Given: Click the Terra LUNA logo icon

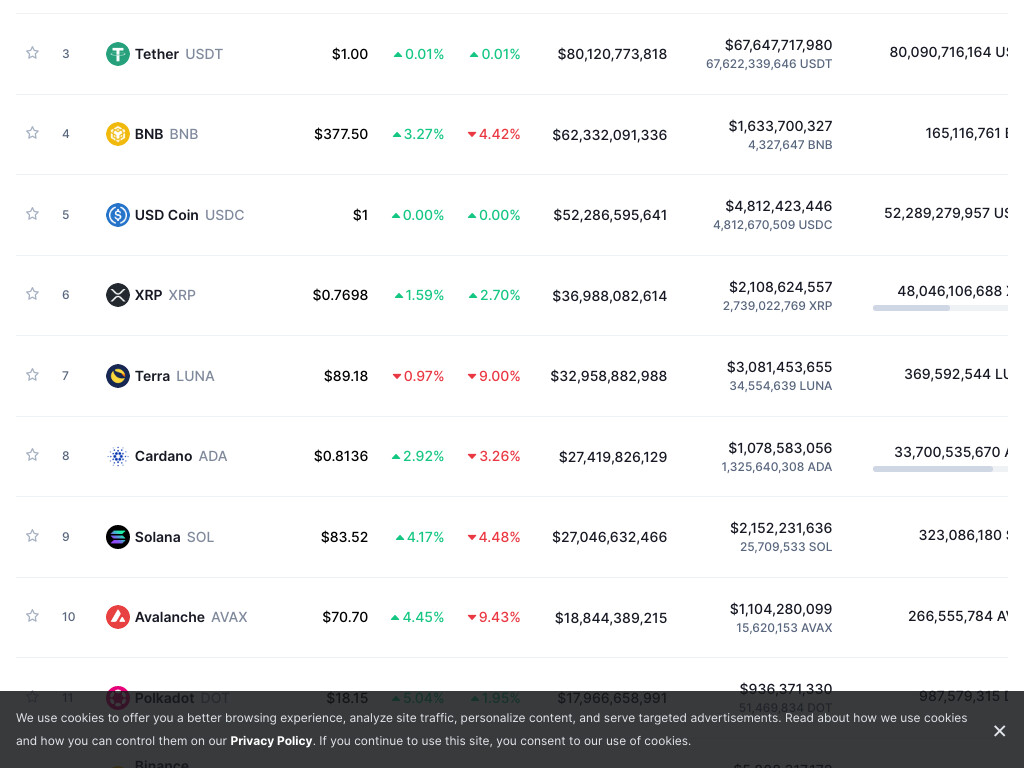Looking at the screenshot, I should tap(118, 376).
